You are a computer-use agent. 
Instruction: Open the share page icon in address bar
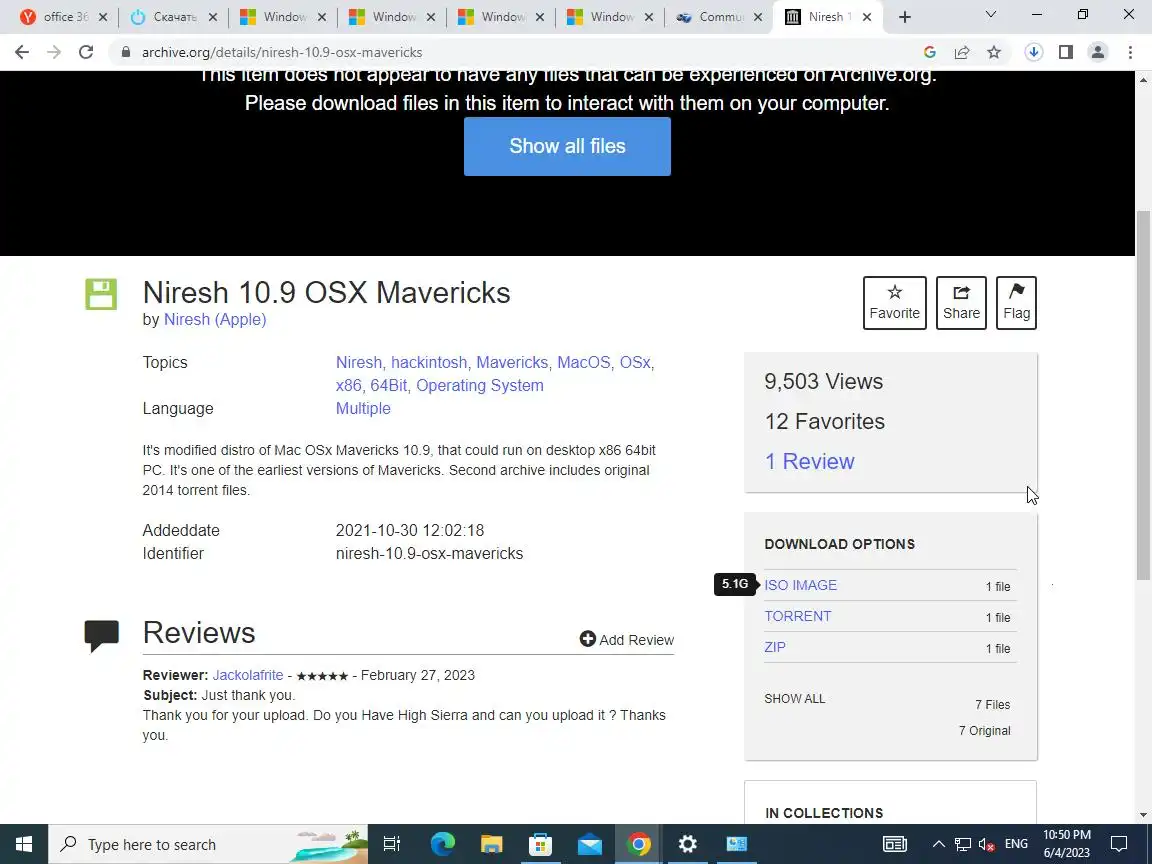(962, 52)
